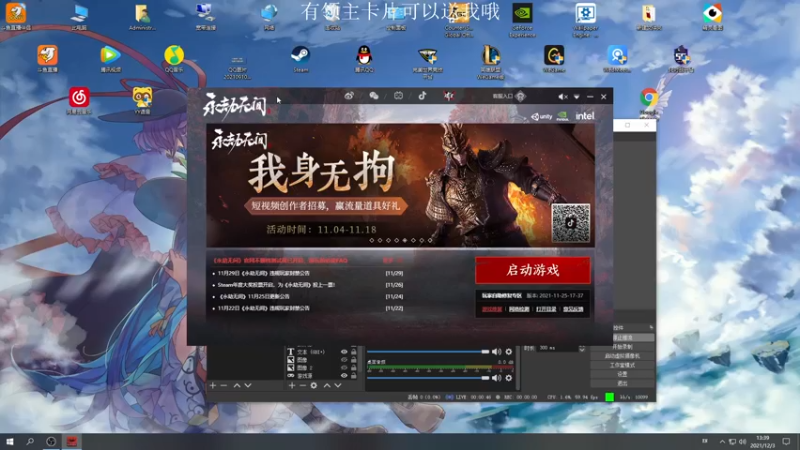
Task: Open the Wallpaper Engine desktop icon
Action: pyautogui.click(x=586, y=20)
